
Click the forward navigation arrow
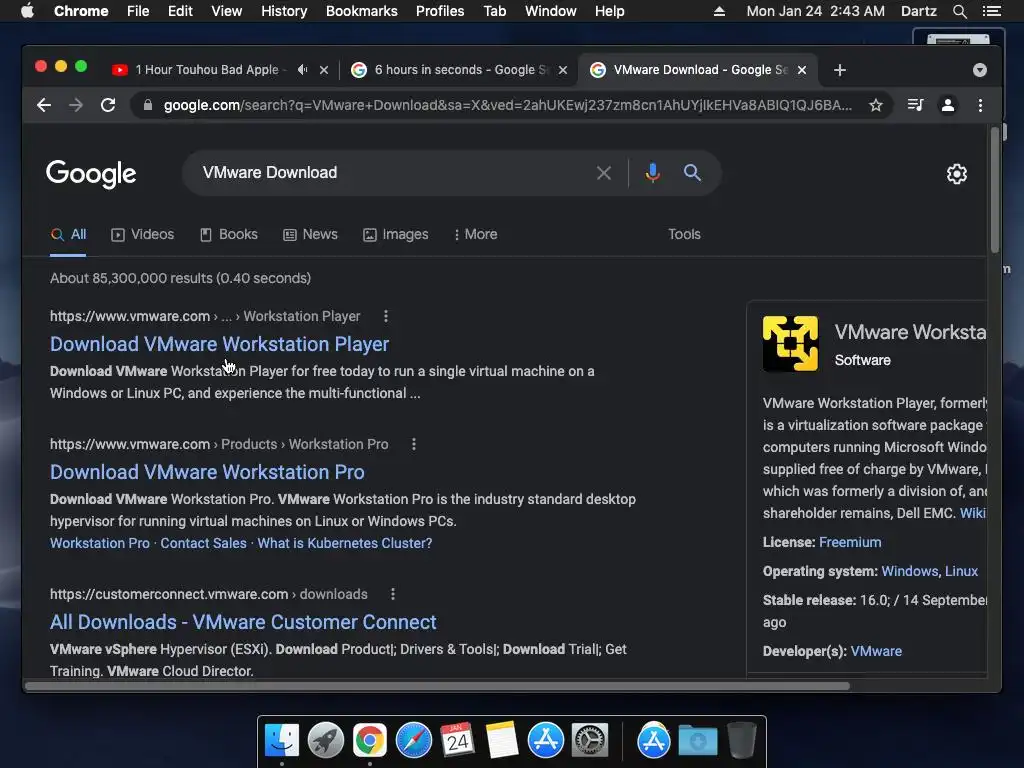coord(76,105)
